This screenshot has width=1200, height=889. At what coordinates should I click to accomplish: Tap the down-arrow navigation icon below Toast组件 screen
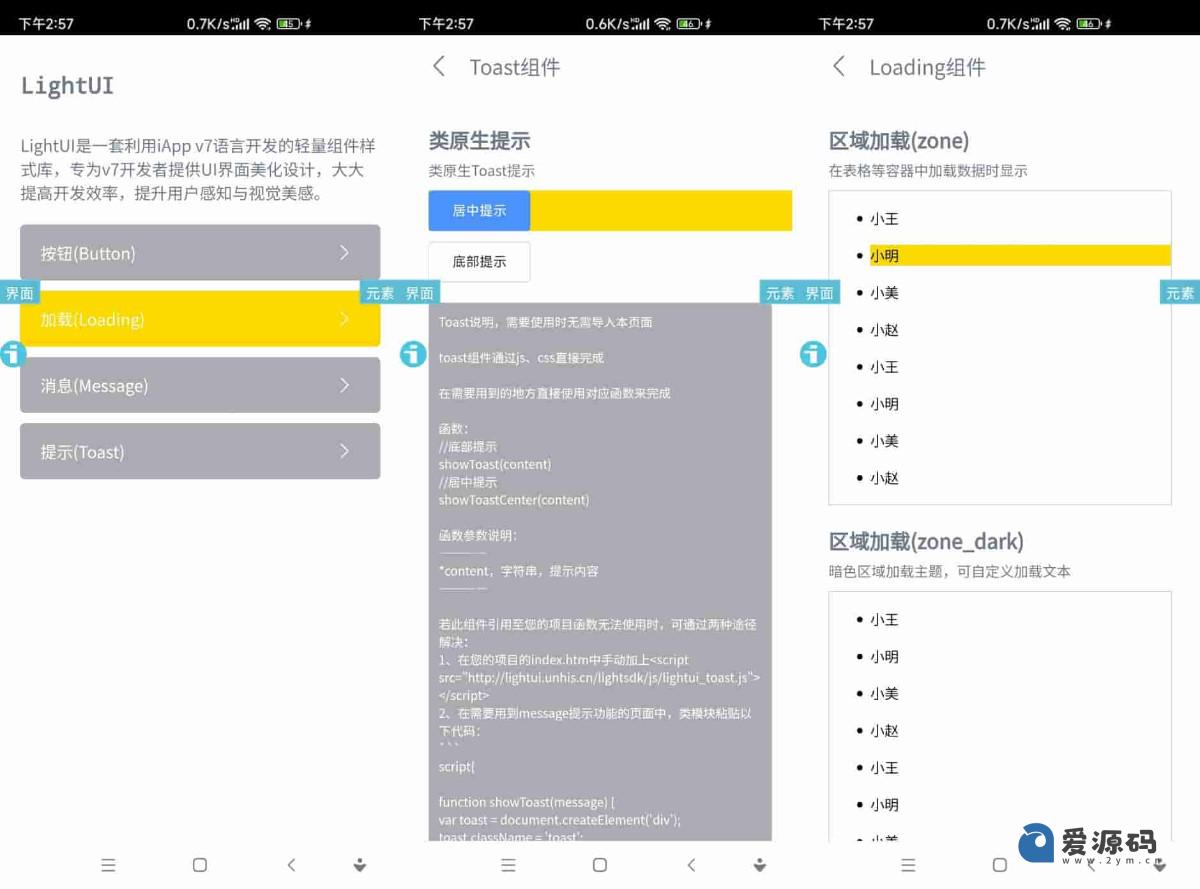(x=760, y=865)
